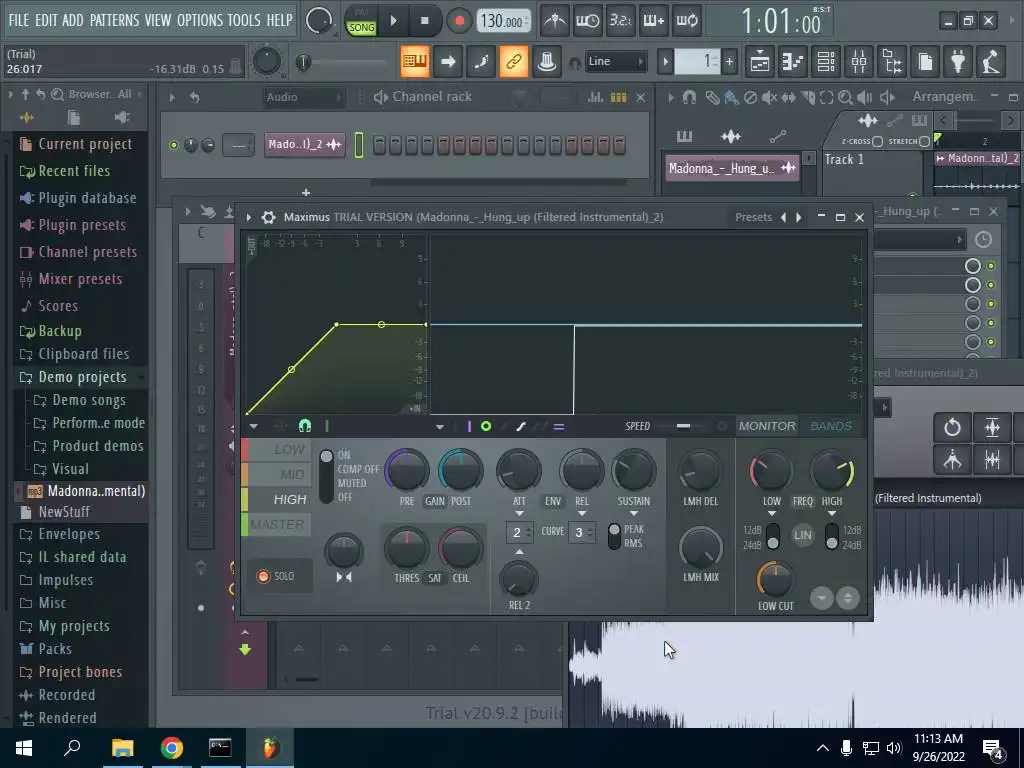This screenshot has width=1024, height=768.
Task: Expand the Envelopes folder
Action: click(x=69, y=534)
